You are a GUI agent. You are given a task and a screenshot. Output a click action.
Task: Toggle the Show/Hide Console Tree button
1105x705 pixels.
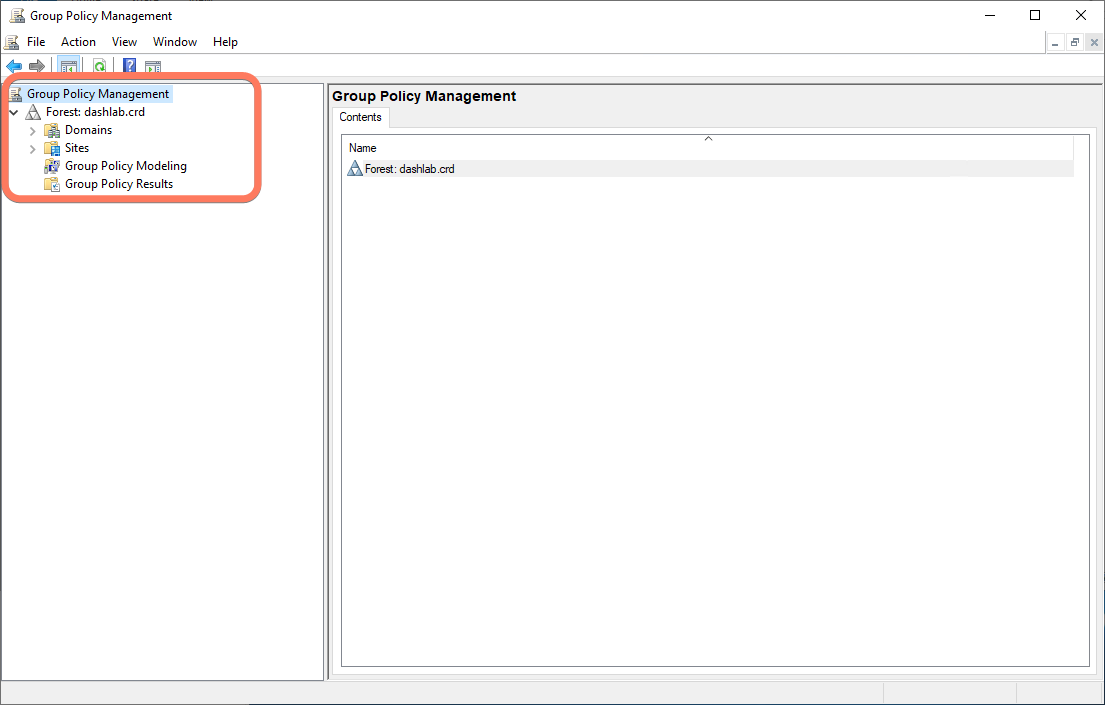[68, 66]
